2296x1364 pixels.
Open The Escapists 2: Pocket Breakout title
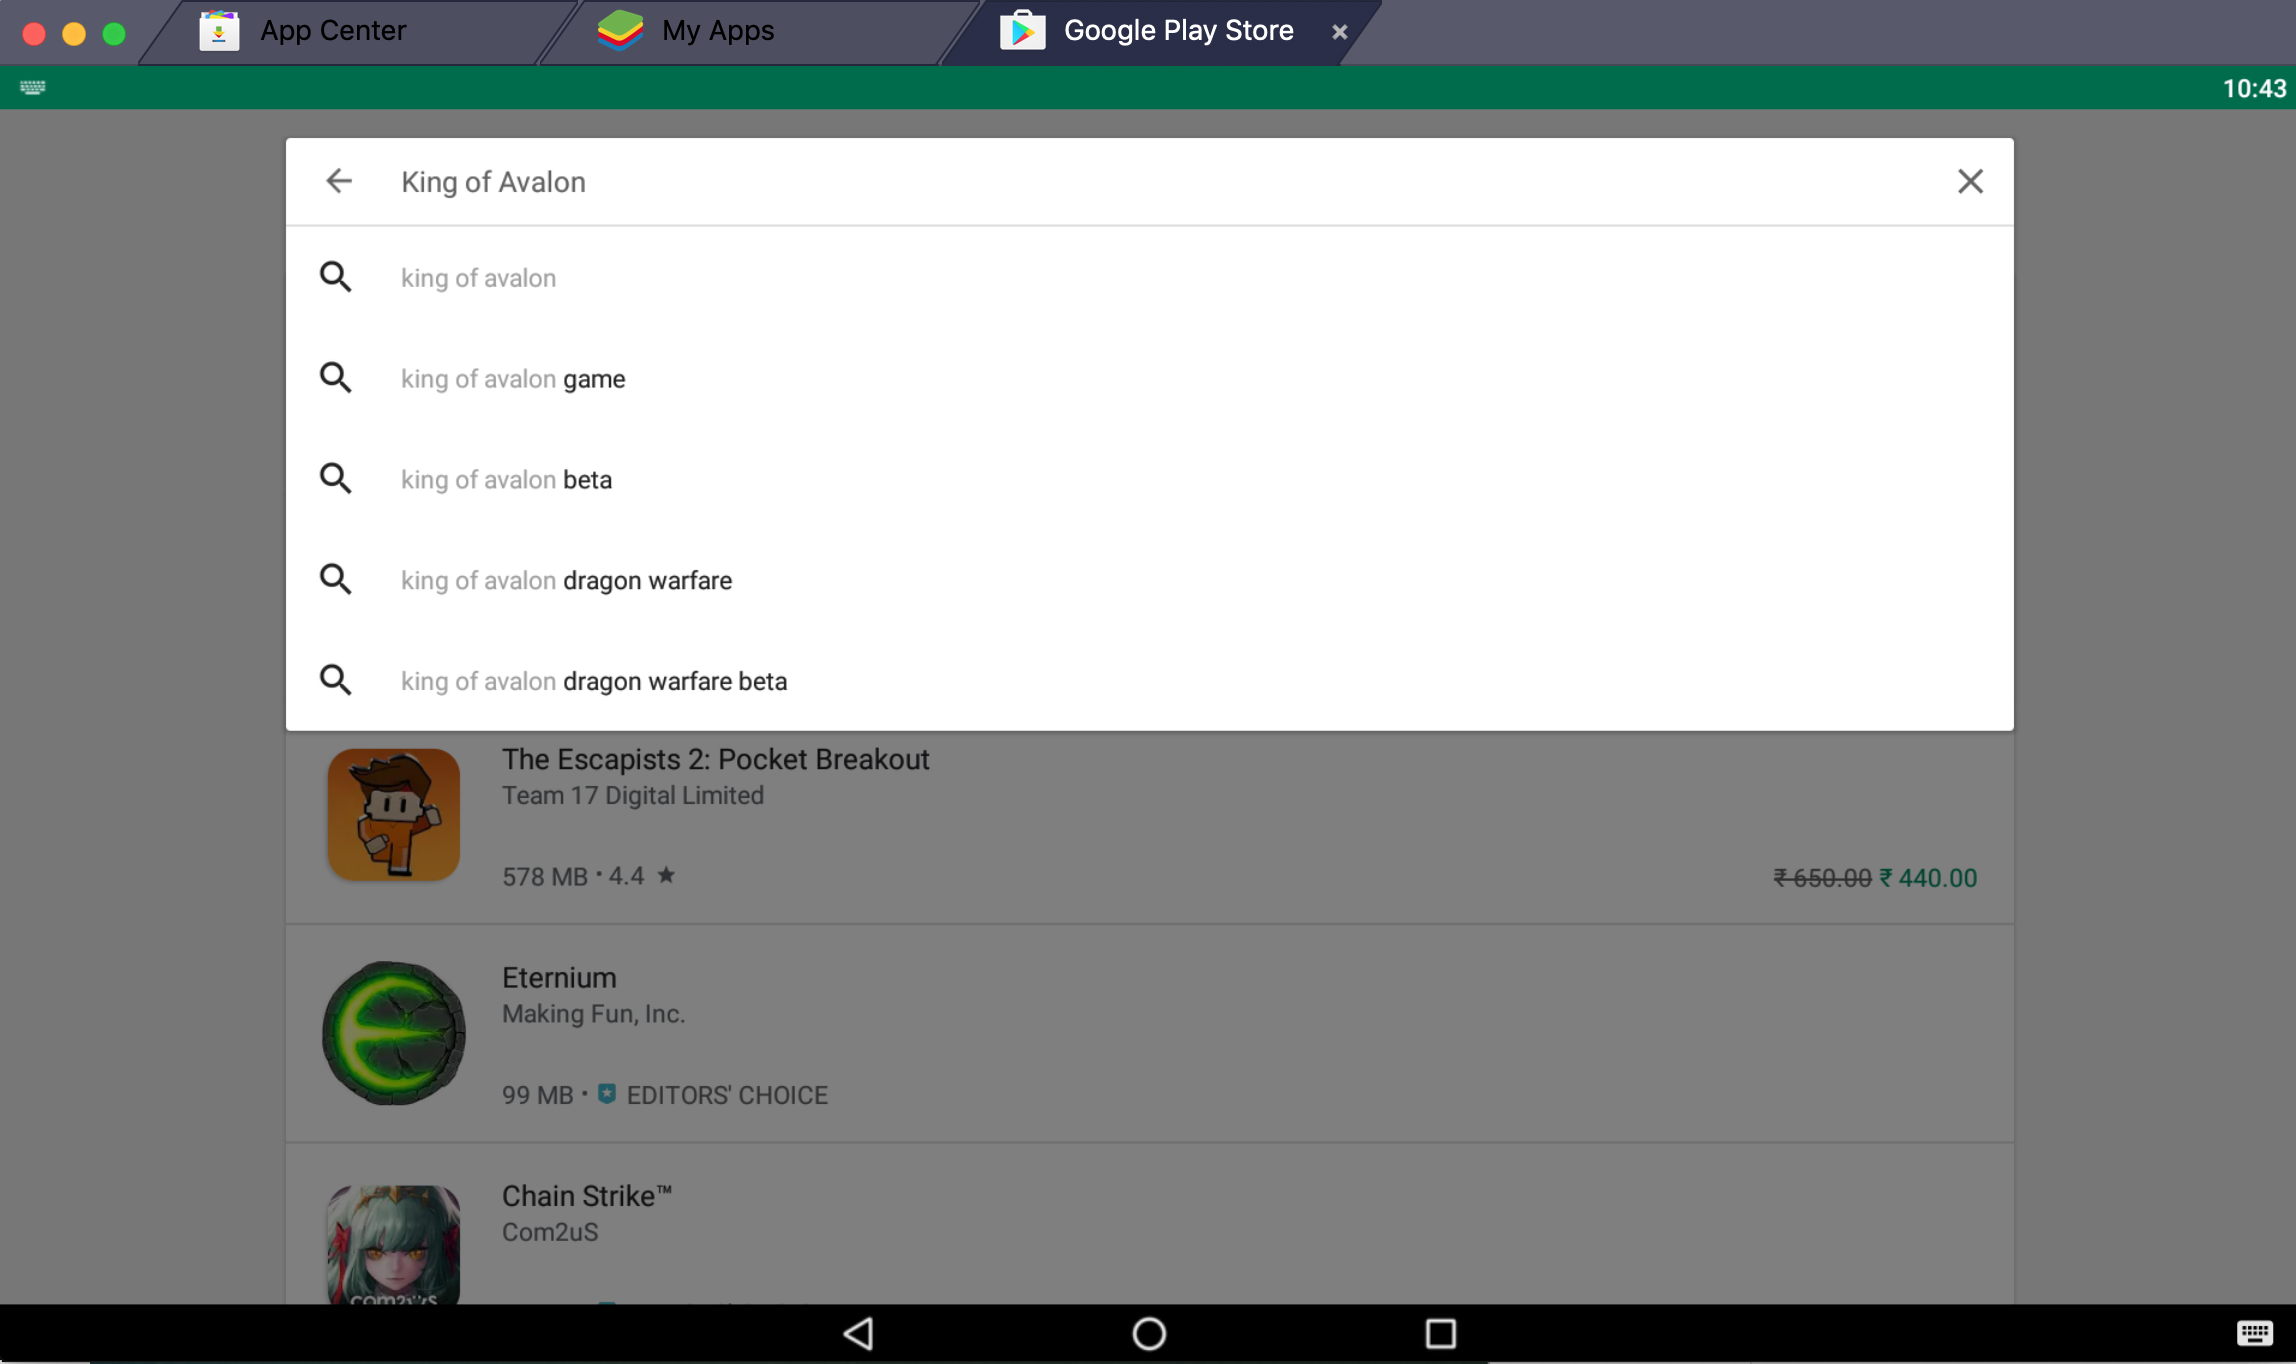716,759
